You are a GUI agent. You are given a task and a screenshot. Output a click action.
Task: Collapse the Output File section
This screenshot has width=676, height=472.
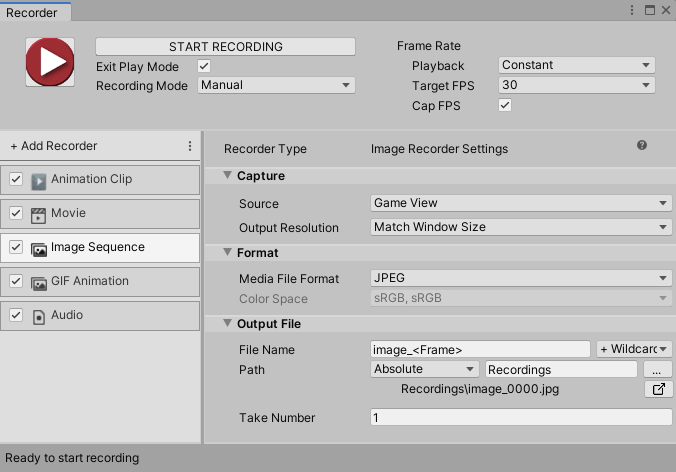coord(227,323)
